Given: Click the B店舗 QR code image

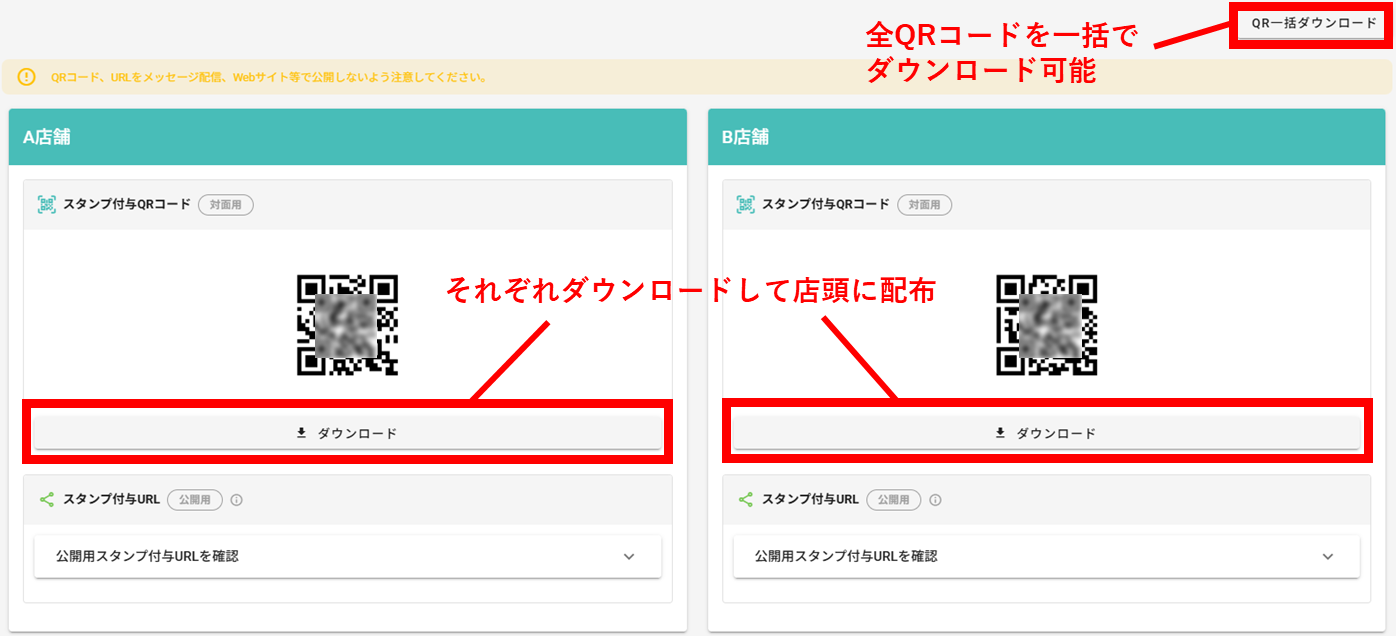Looking at the screenshot, I should tap(1047, 326).
